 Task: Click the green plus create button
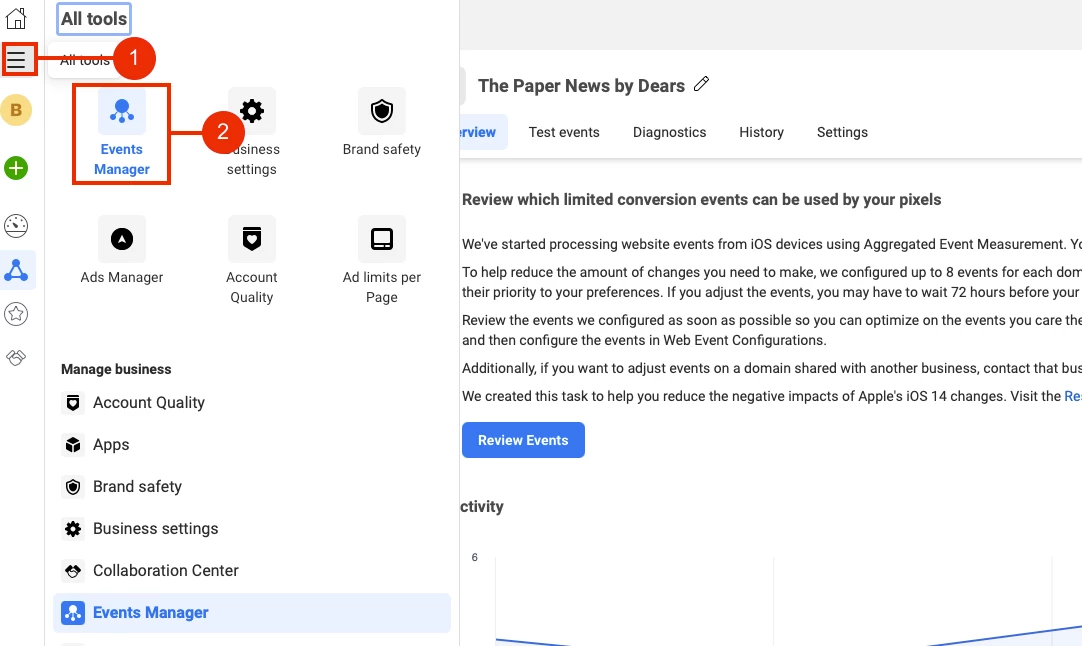pyautogui.click(x=16, y=168)
